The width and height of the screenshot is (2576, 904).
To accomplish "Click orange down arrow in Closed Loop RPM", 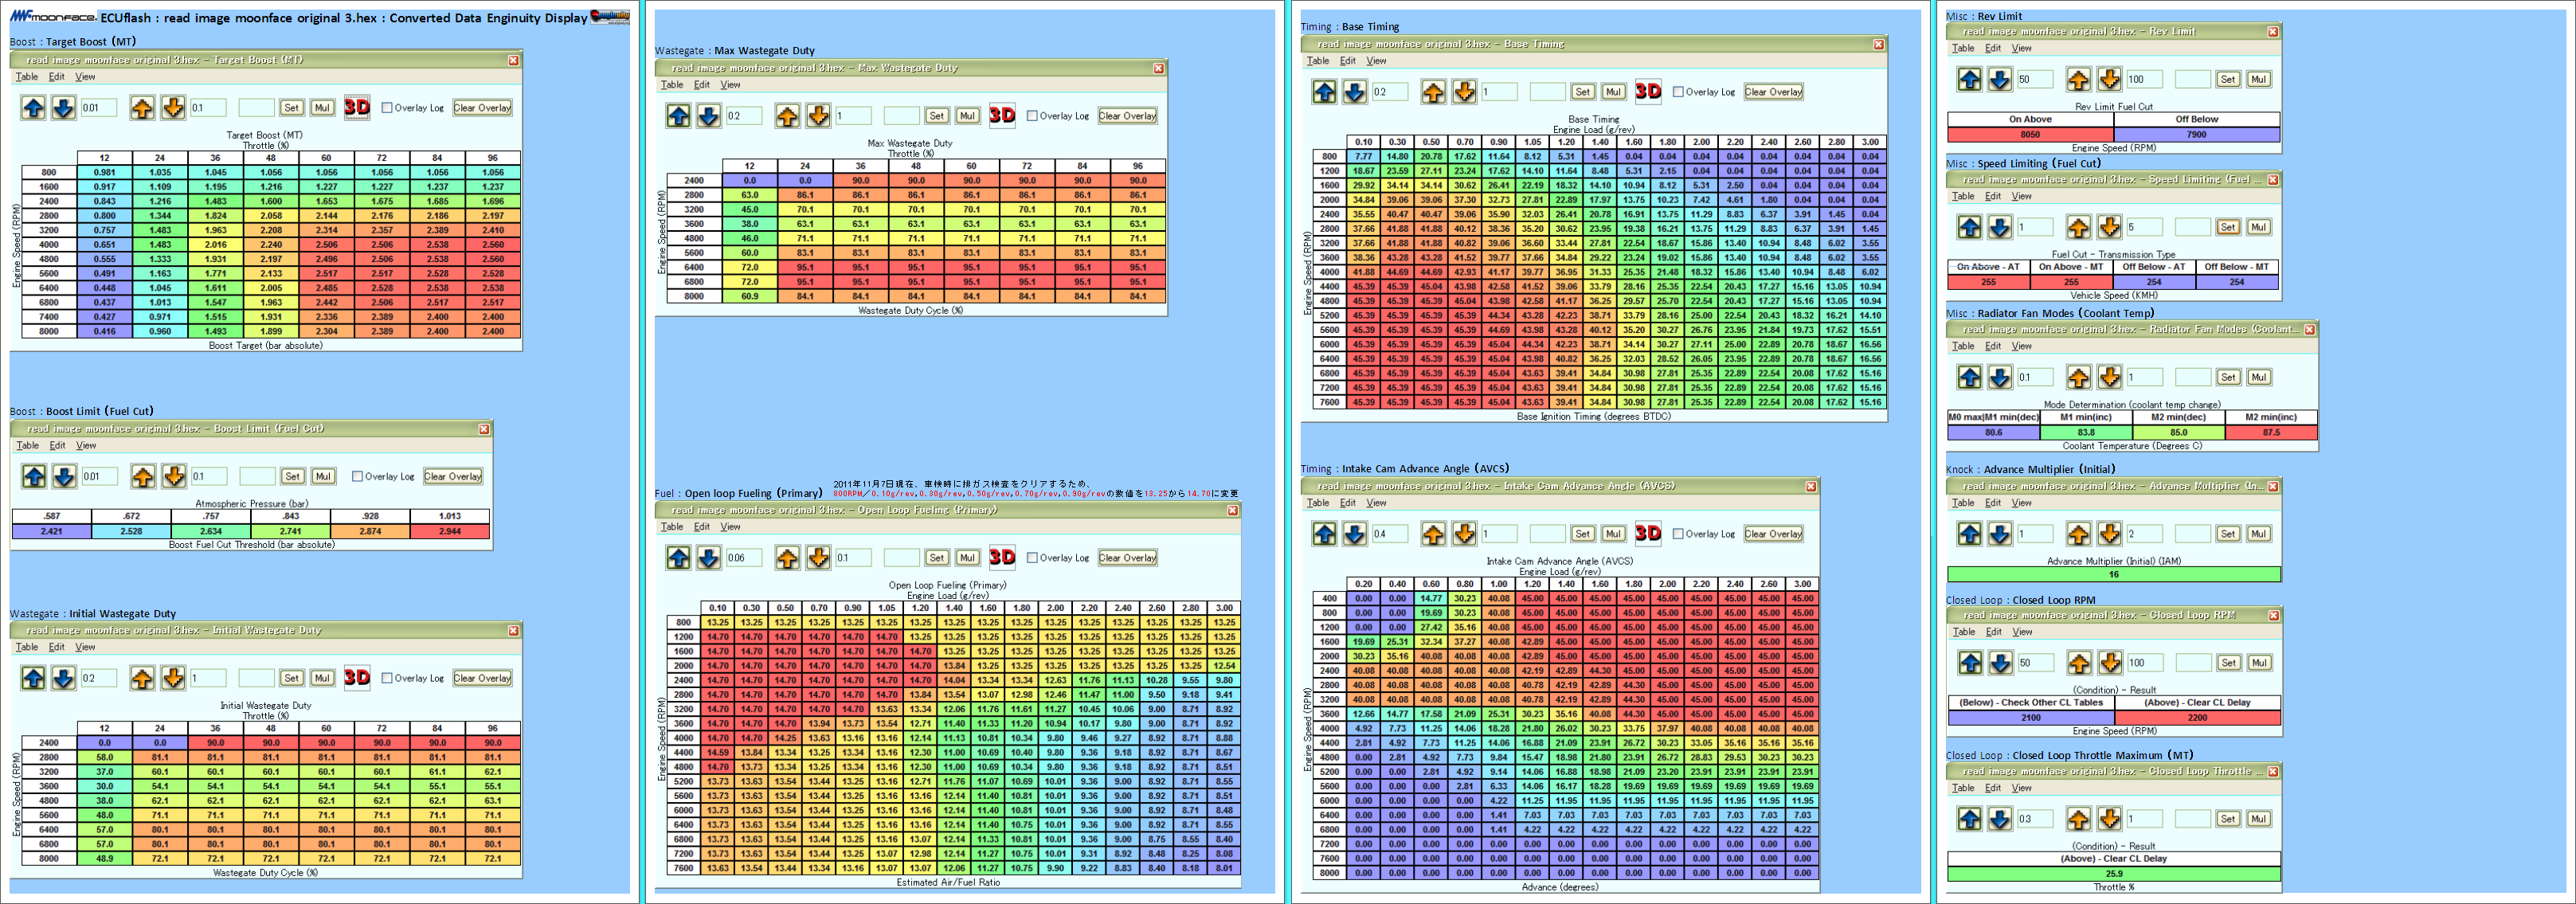I will click(2109, 663).
